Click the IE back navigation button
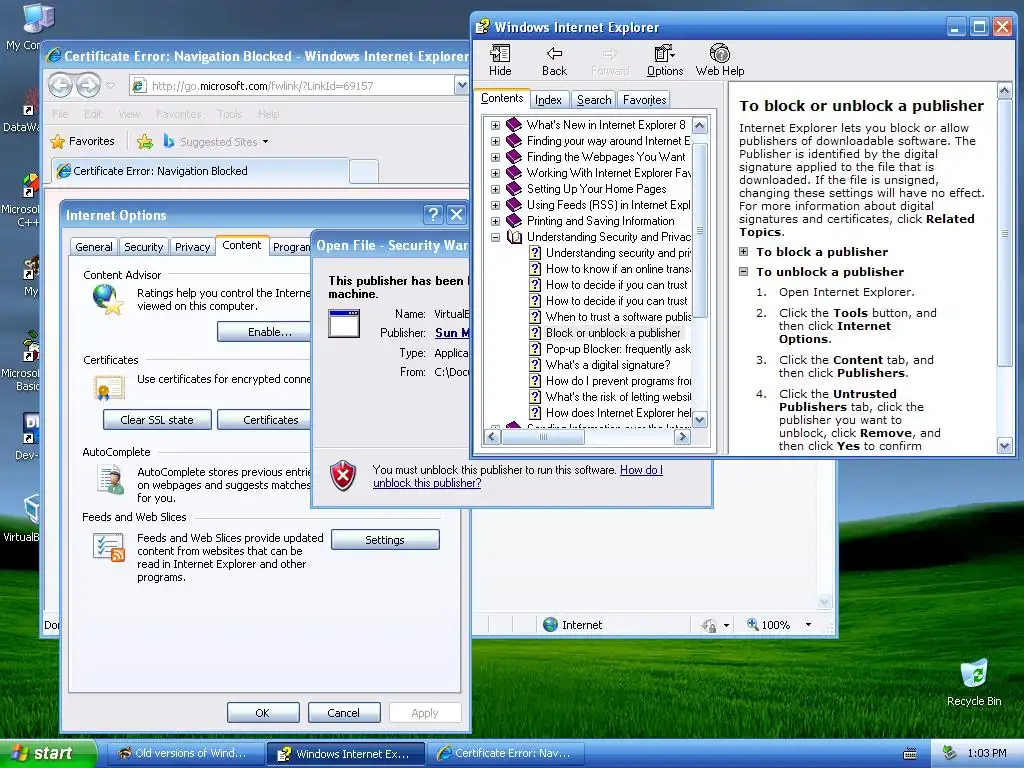 pos(60,85)
